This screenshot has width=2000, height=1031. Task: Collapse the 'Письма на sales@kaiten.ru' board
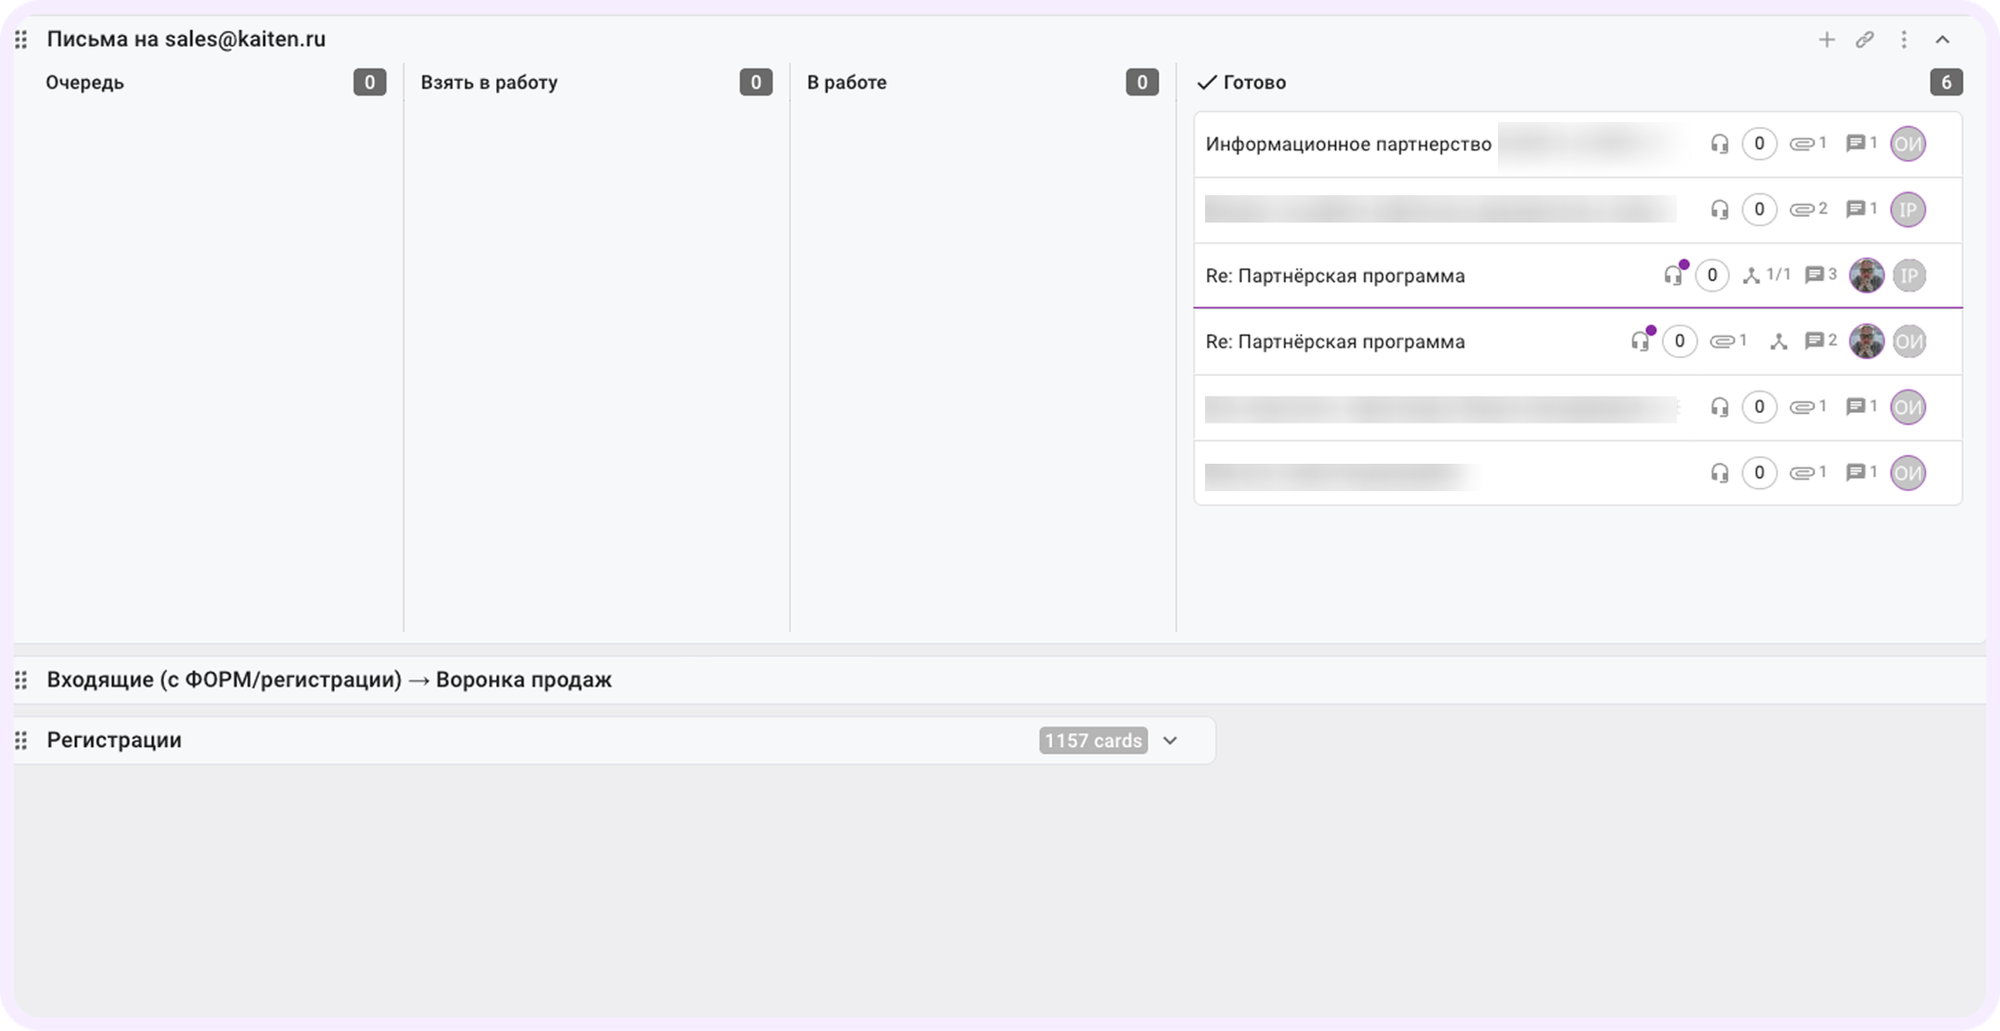point(1943,40)
